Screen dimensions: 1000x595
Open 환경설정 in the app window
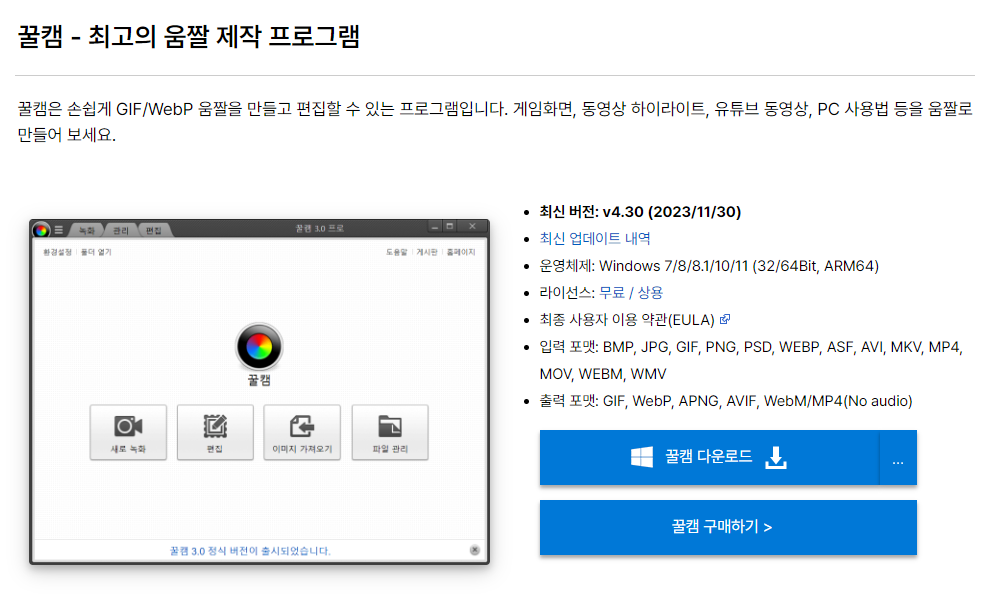(57, 252)
